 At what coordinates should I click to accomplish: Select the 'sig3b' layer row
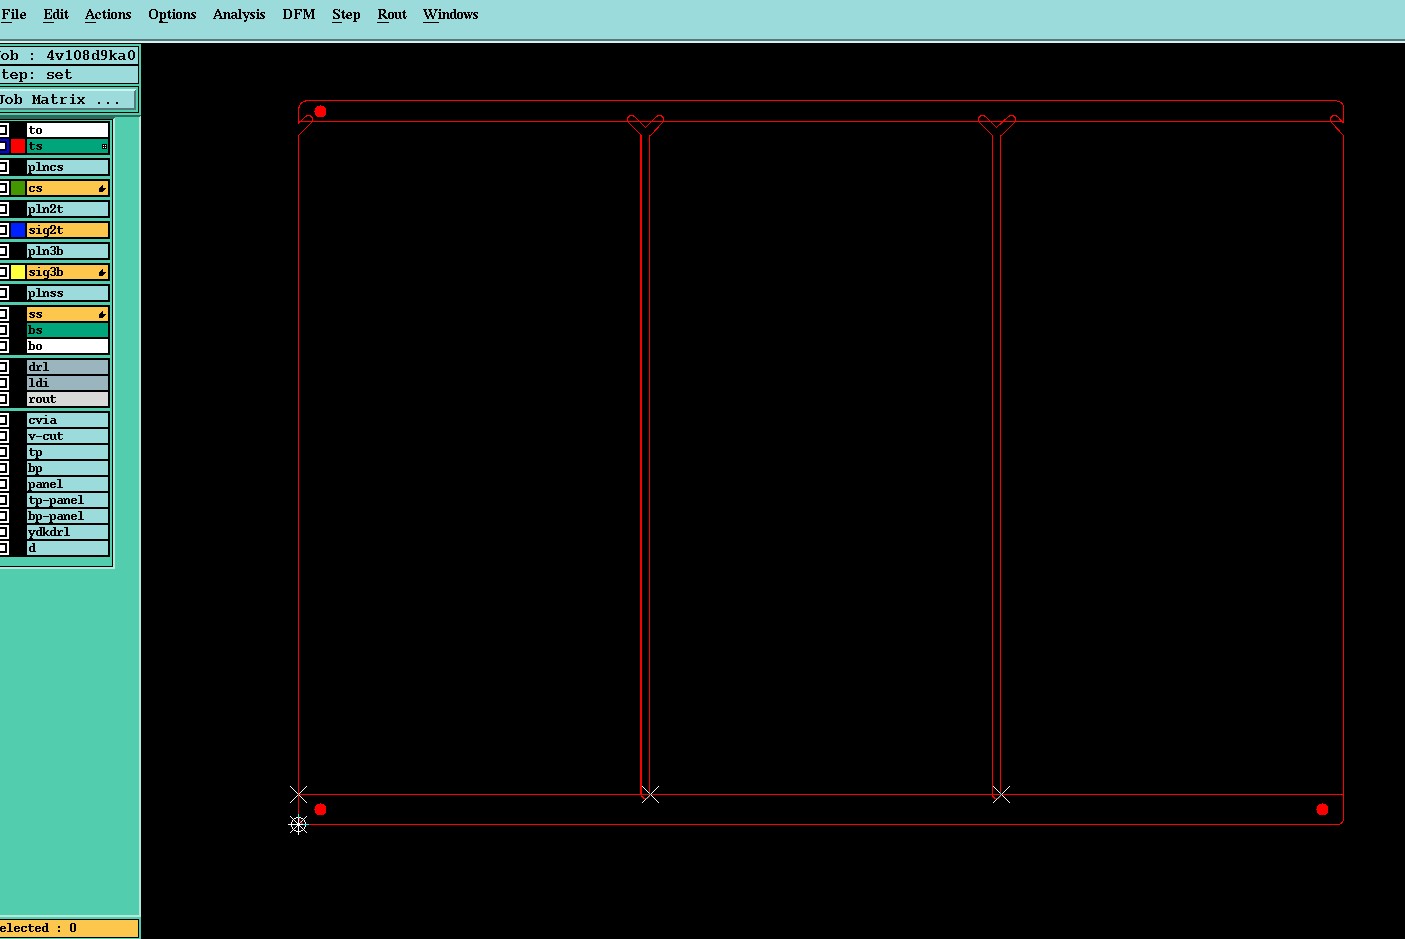click(67, 272)
